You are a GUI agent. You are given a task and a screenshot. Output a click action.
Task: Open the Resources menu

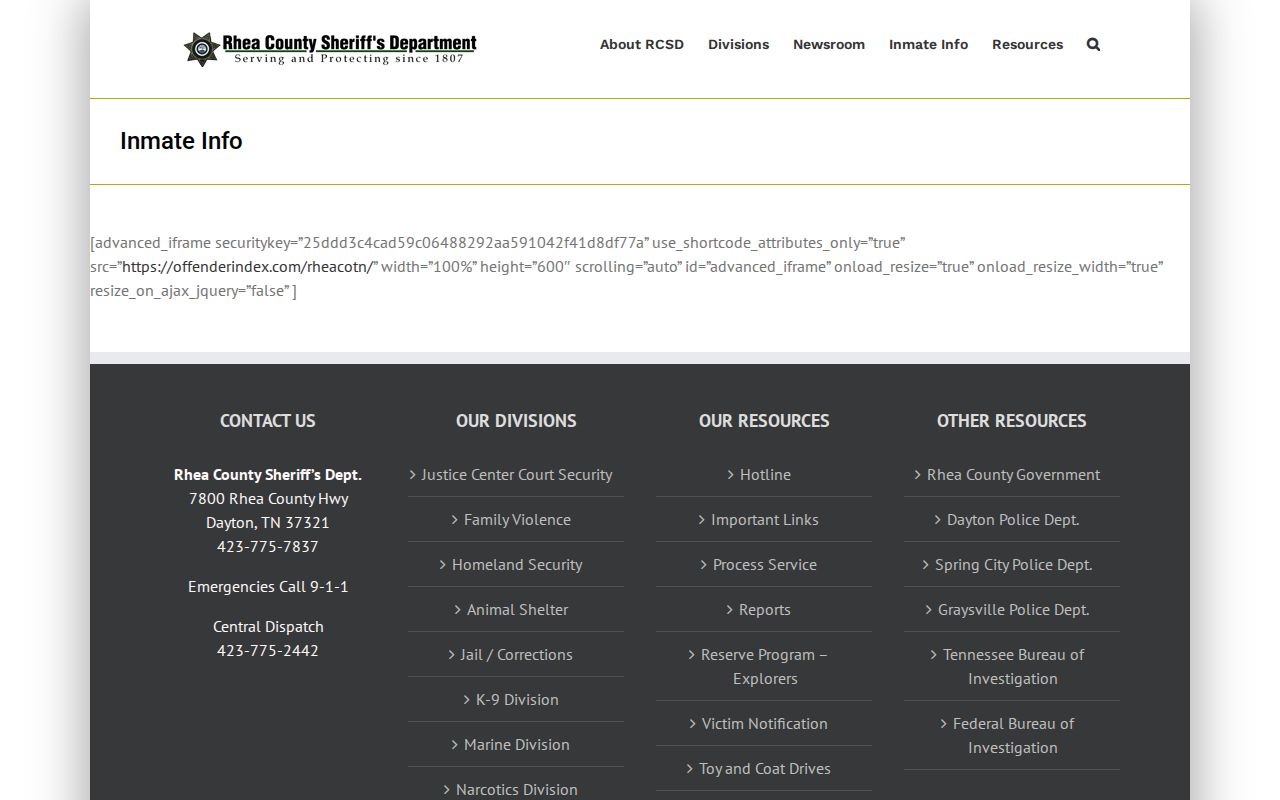(x=1027, y=44)
